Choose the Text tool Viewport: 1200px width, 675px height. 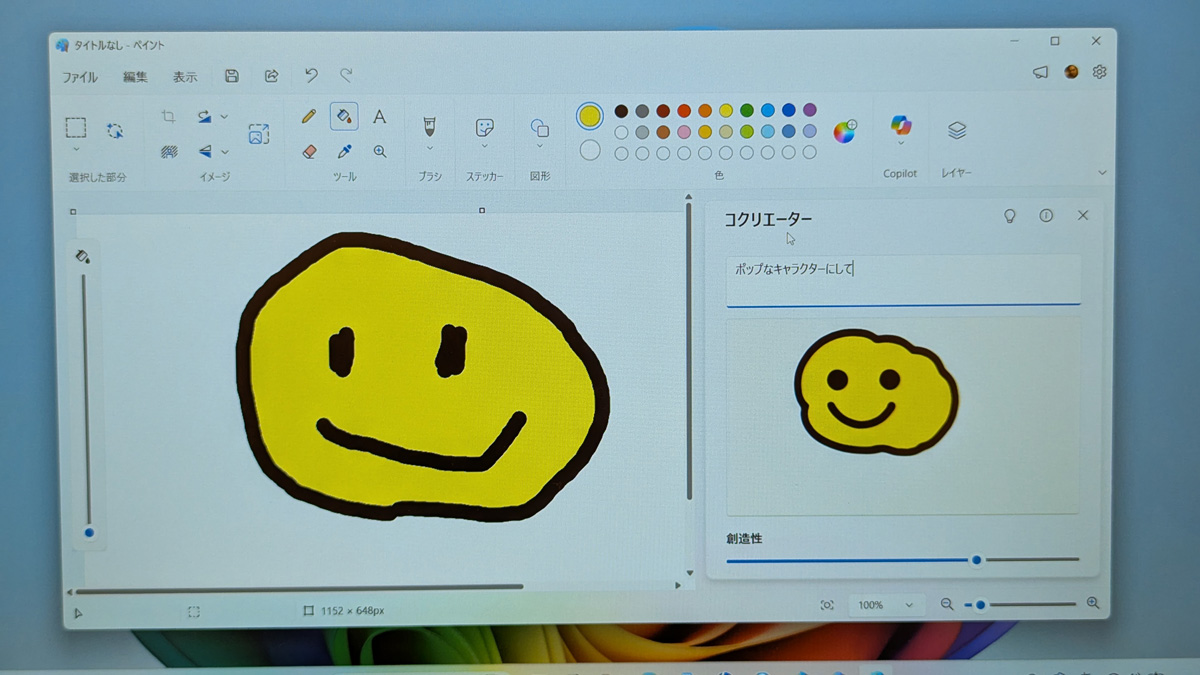[380, 117]
